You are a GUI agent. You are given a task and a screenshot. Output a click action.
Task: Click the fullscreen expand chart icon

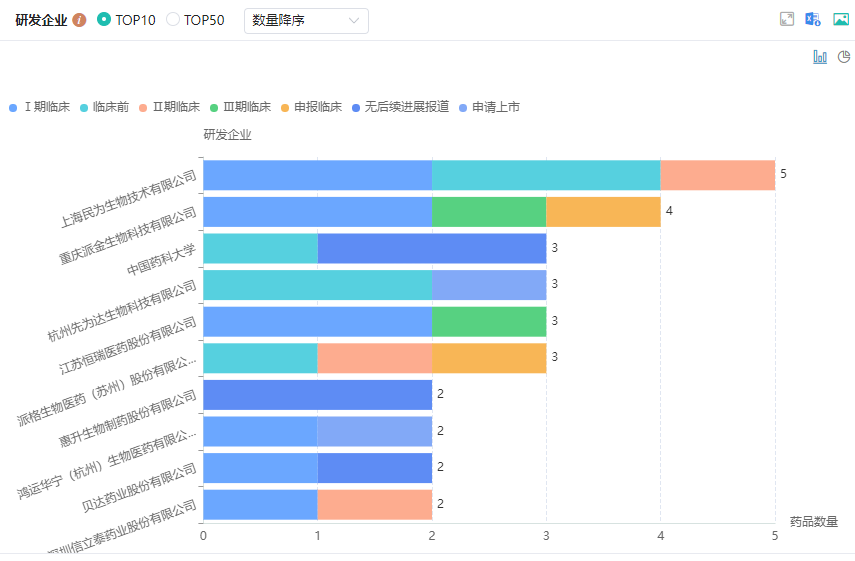(787, 20)
